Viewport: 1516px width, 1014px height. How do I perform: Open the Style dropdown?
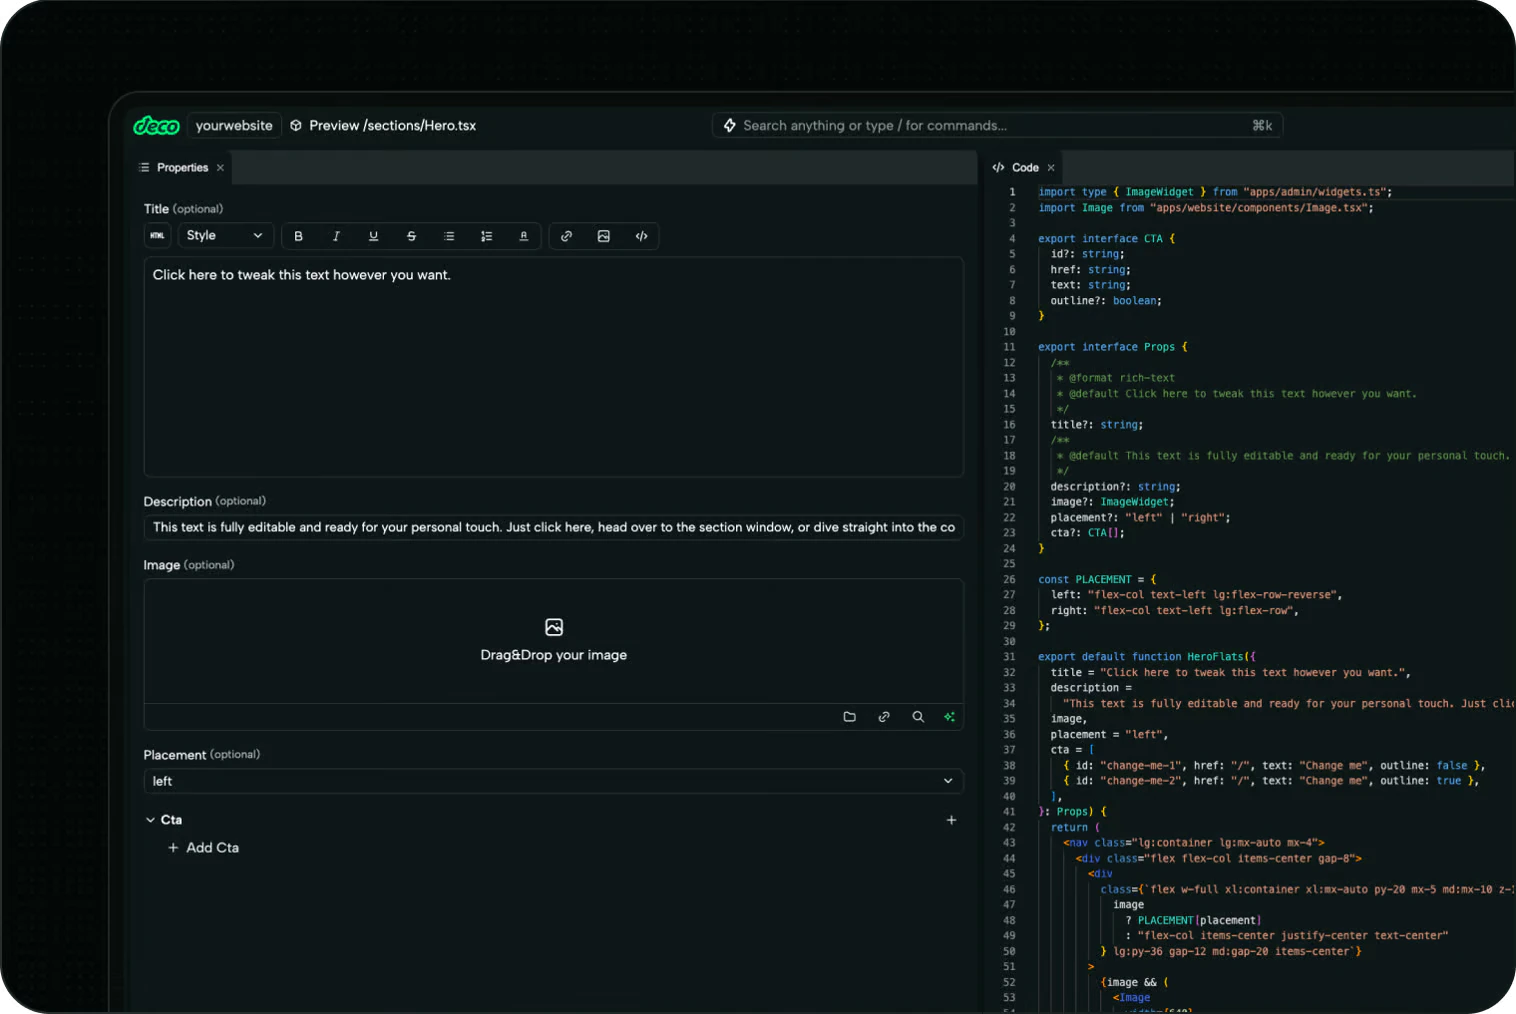(224, 236)
